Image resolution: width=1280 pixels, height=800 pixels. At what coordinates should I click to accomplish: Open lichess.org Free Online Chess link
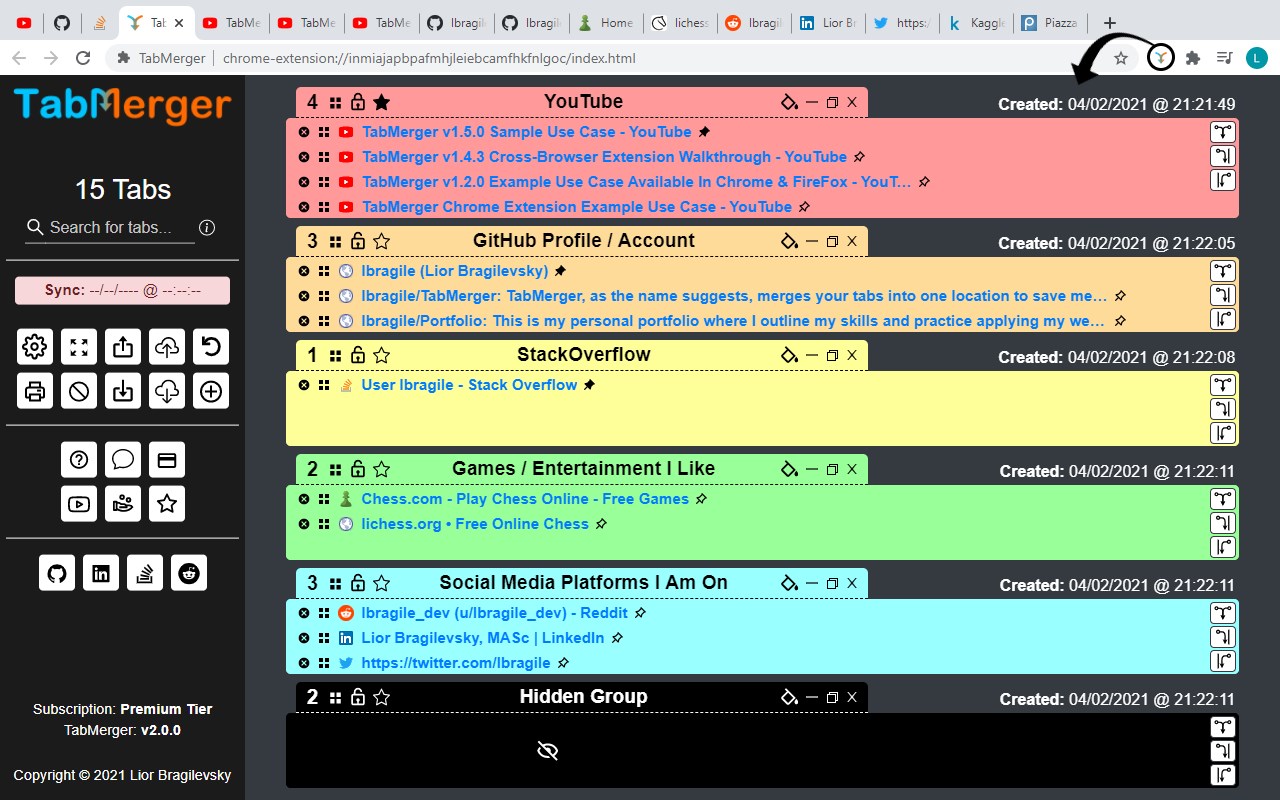[475, 524]
